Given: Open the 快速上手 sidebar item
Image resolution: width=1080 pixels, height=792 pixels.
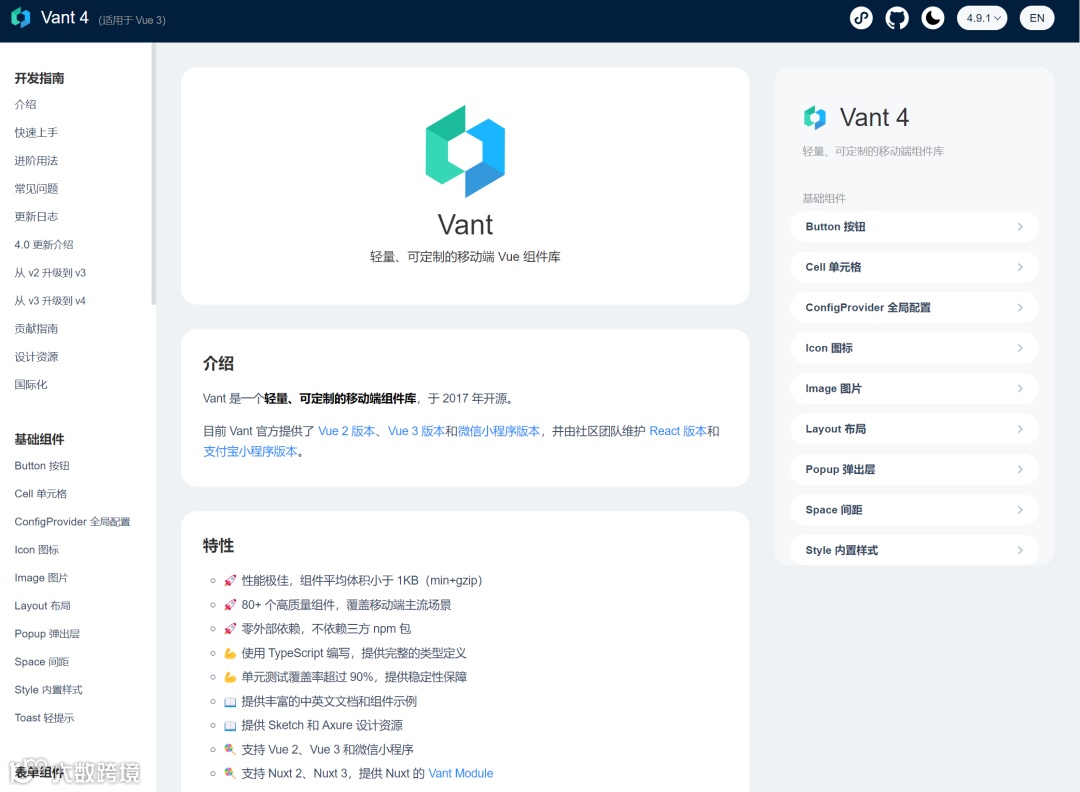Looking at the screenshot, I should [x=37, y=132].
